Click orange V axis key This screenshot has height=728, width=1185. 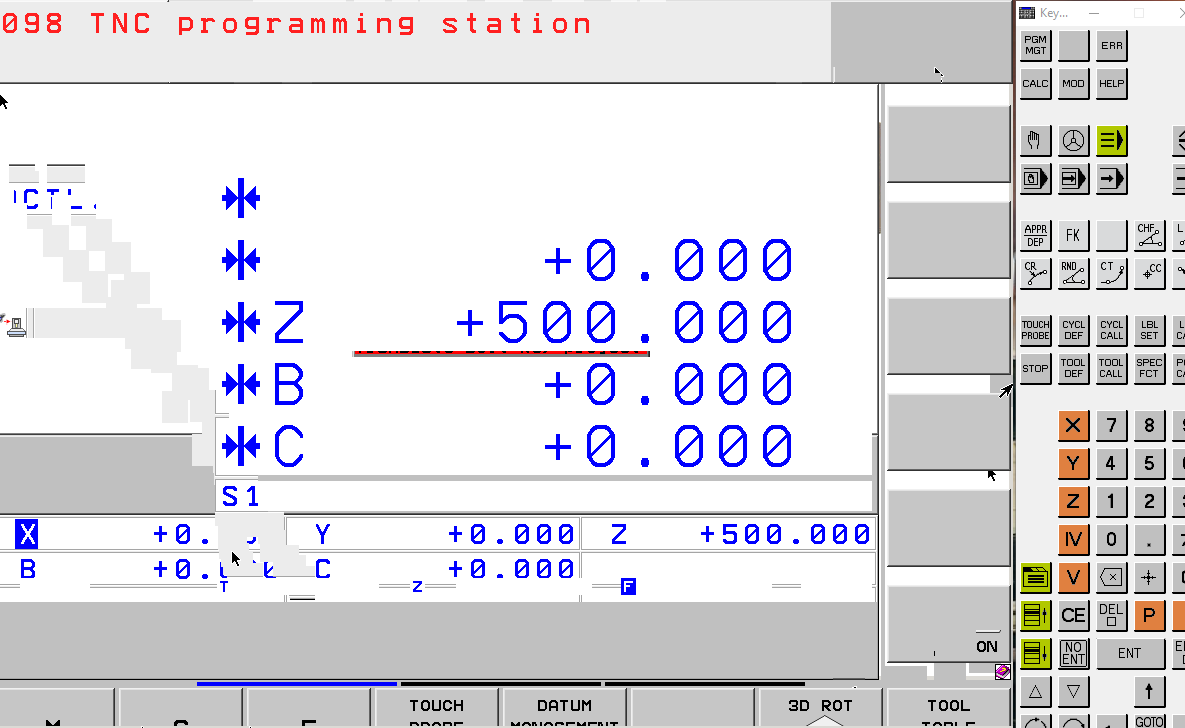pos(1073,578)
